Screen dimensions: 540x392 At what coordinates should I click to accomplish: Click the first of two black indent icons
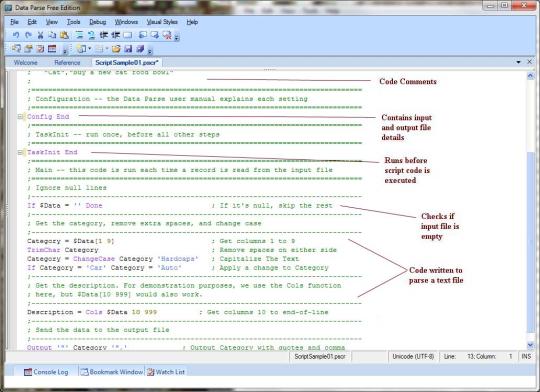[104, 35]
